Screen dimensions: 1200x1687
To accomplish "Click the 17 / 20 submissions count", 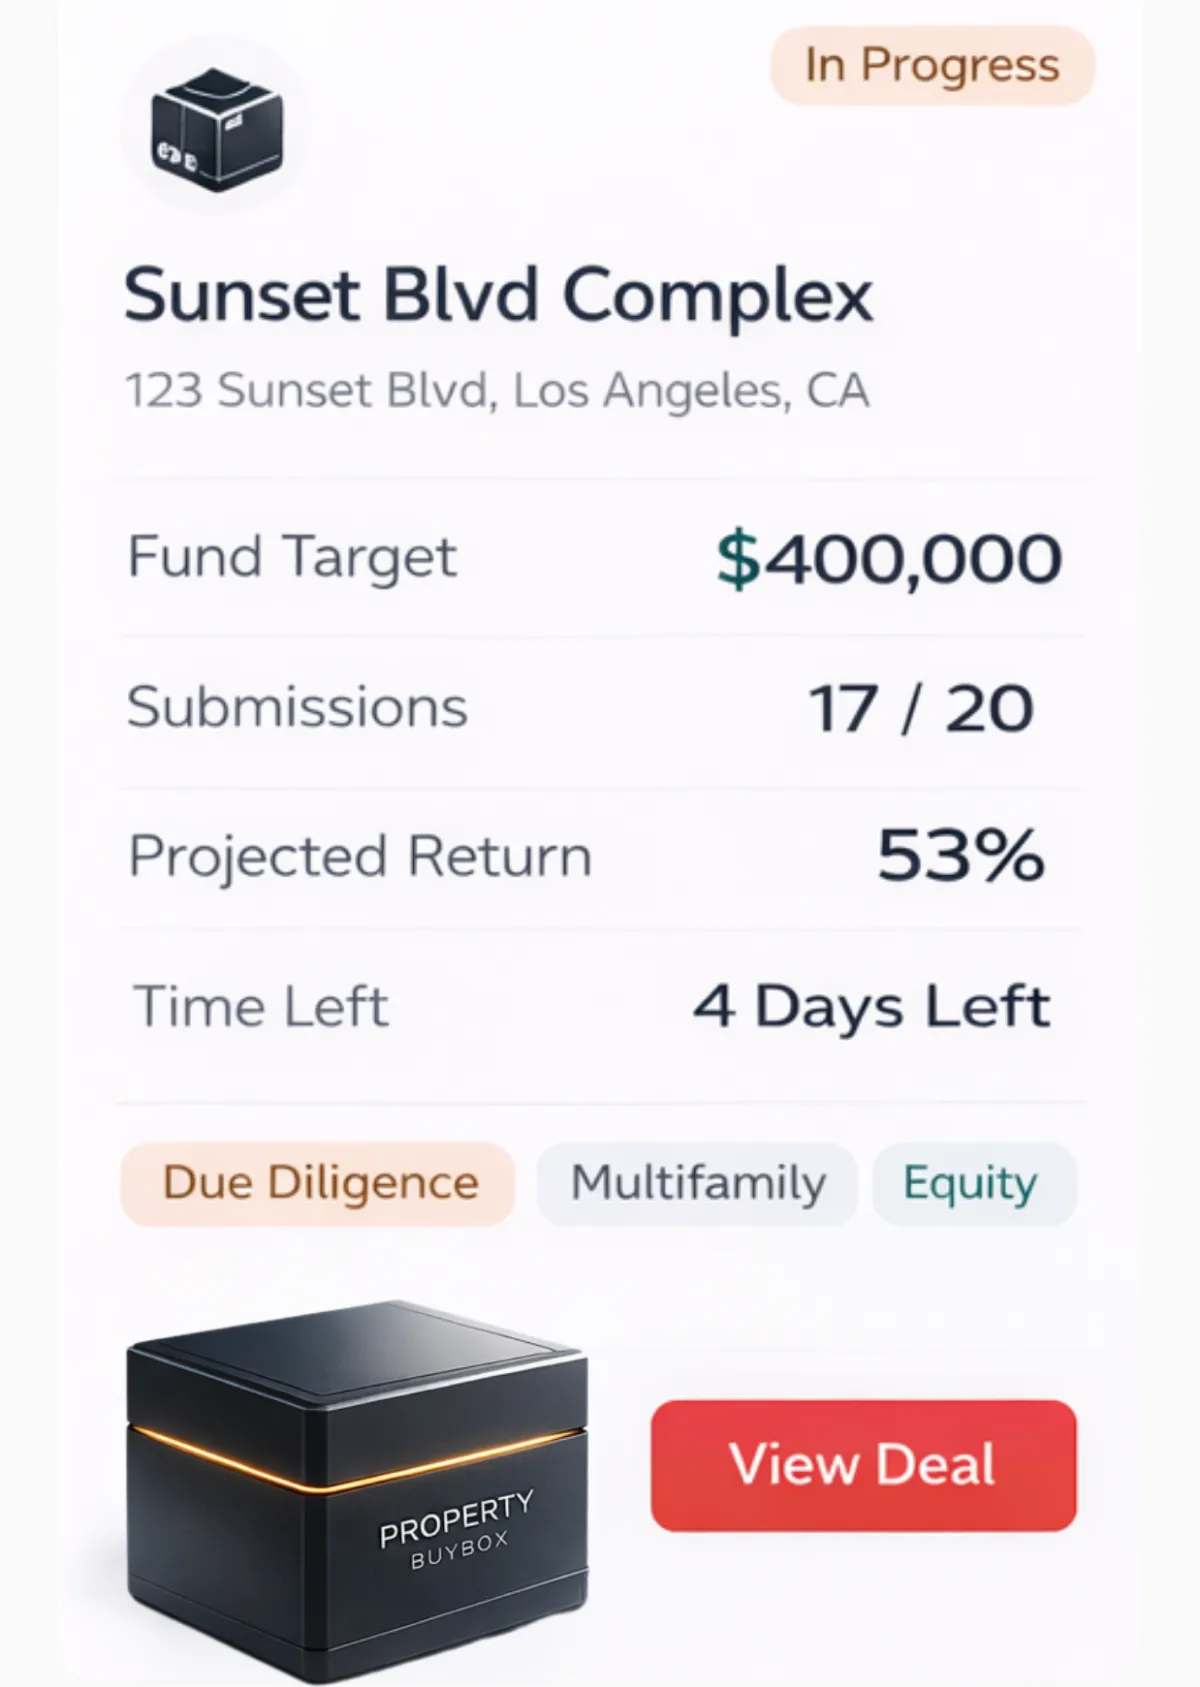I will pos(921,709).
